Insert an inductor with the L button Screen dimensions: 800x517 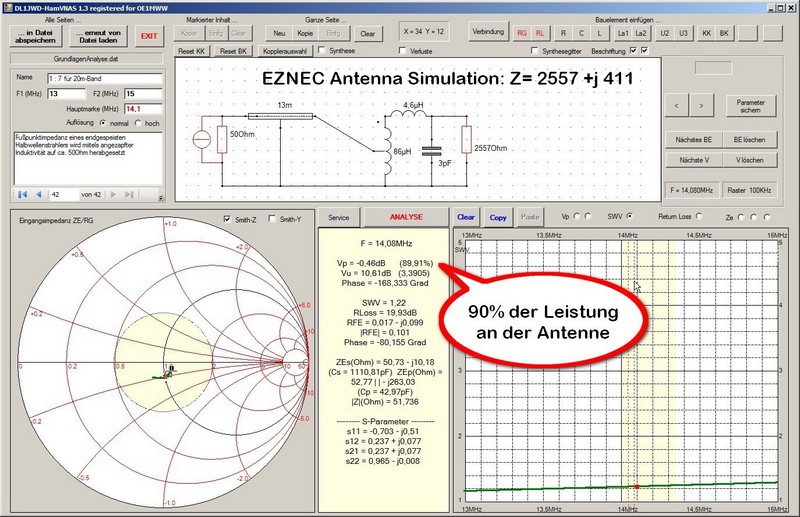click(x=599, y=33)
